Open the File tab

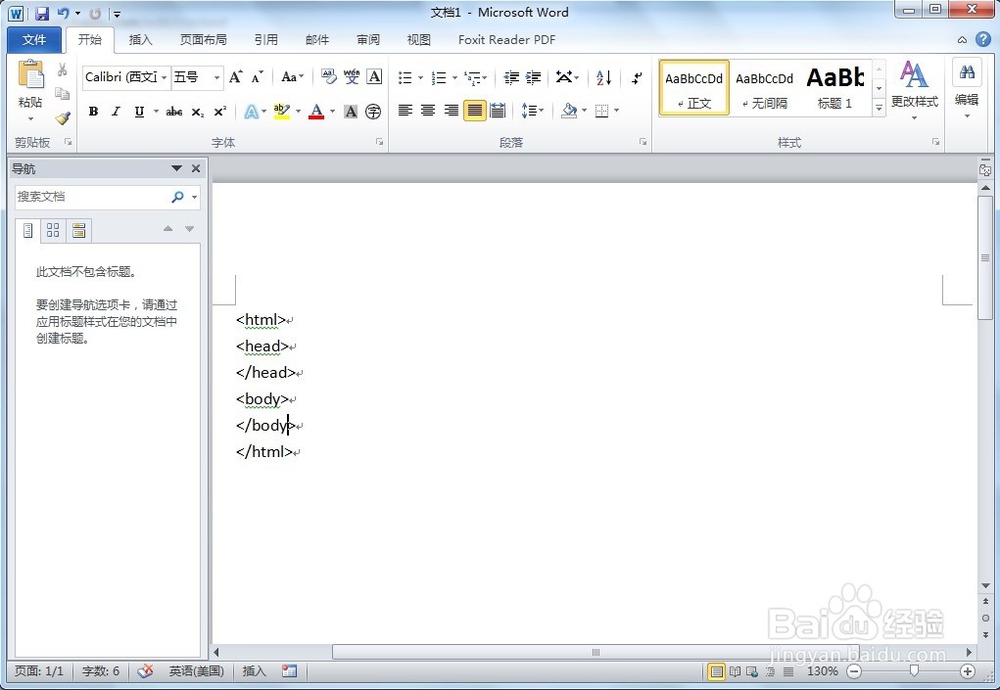coord(34,40)
